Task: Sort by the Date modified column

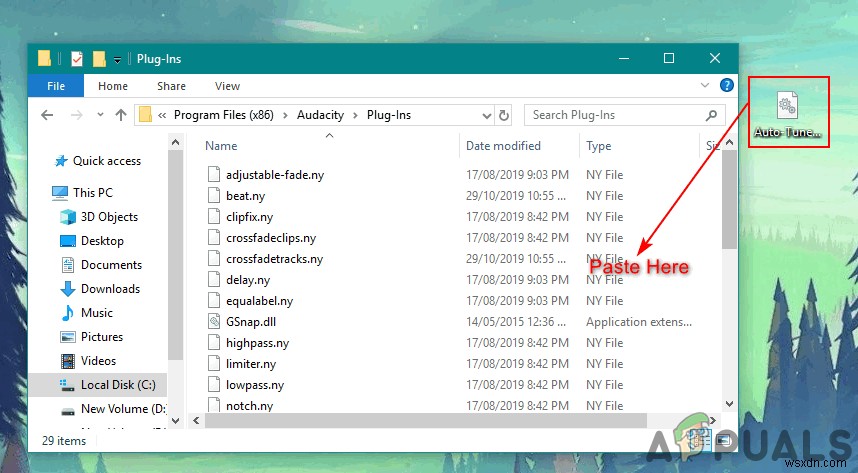Action: pyautogui.click(x=503, y=146)
